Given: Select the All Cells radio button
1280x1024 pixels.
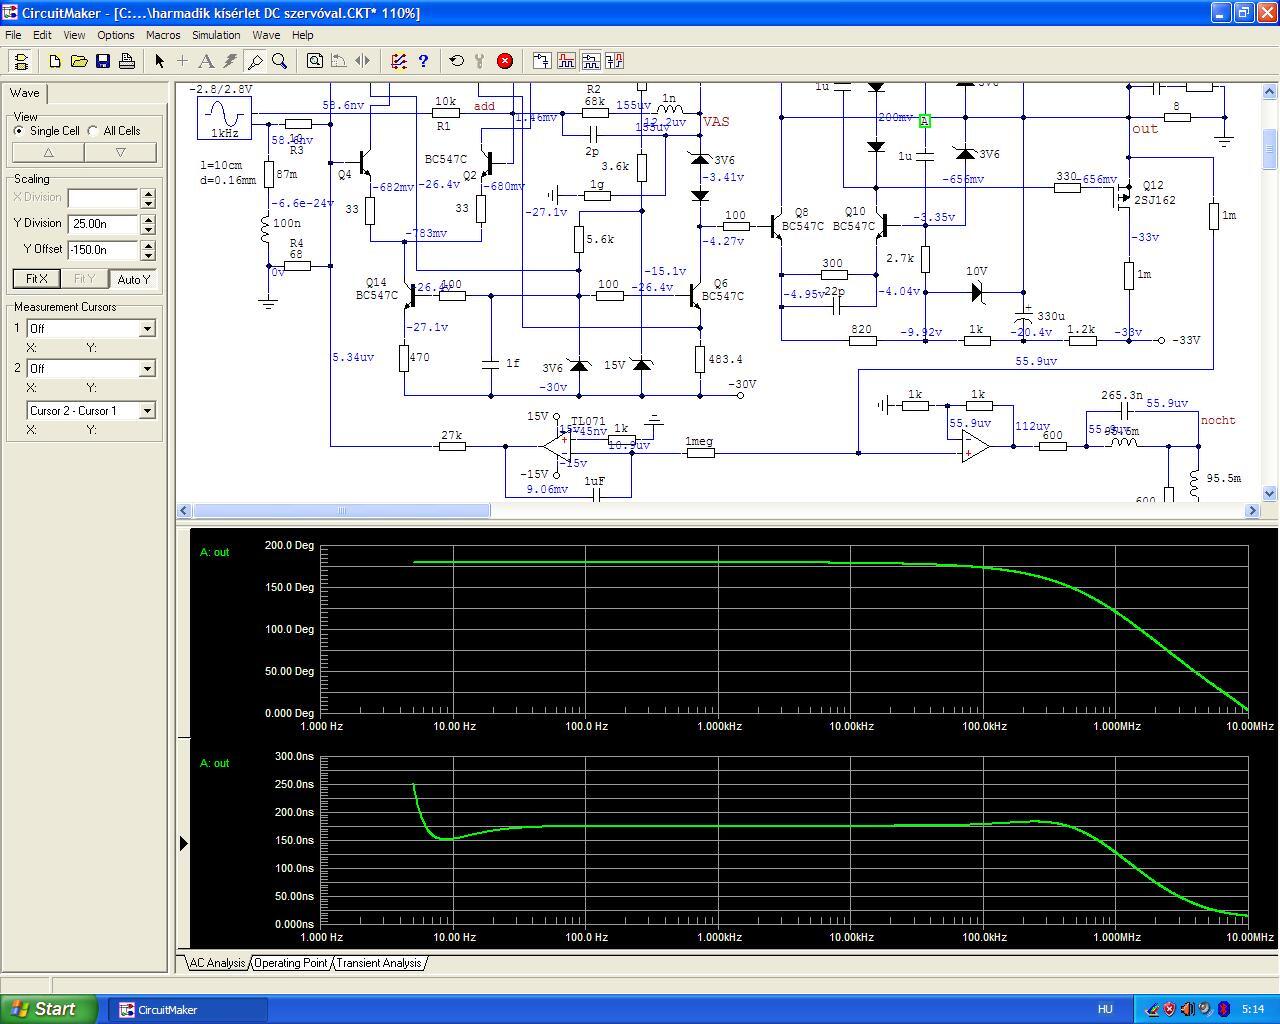Looking at the screenshot, I should (93, 131).
